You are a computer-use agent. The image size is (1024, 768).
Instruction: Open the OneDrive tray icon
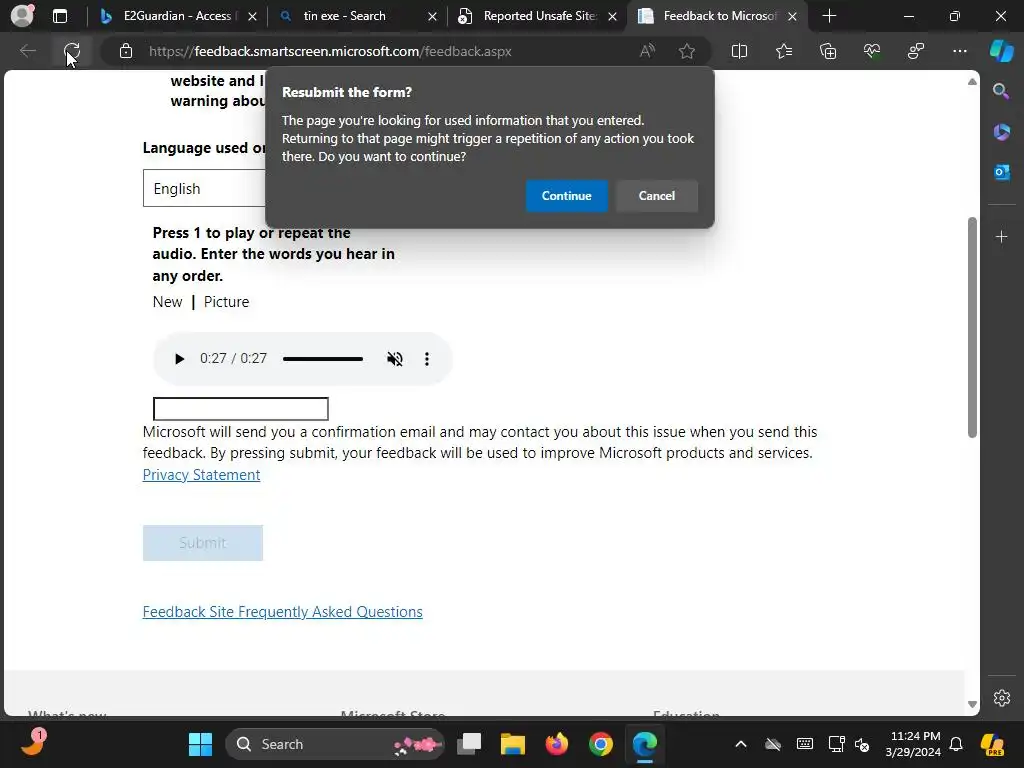click(x=773, y=744)
